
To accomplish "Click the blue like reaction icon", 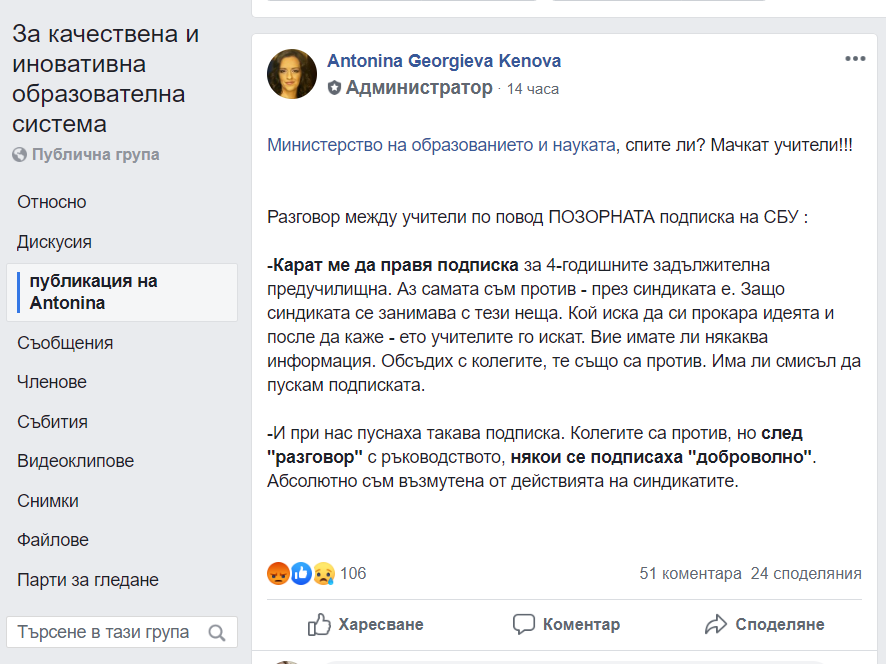I will [301, 573].
